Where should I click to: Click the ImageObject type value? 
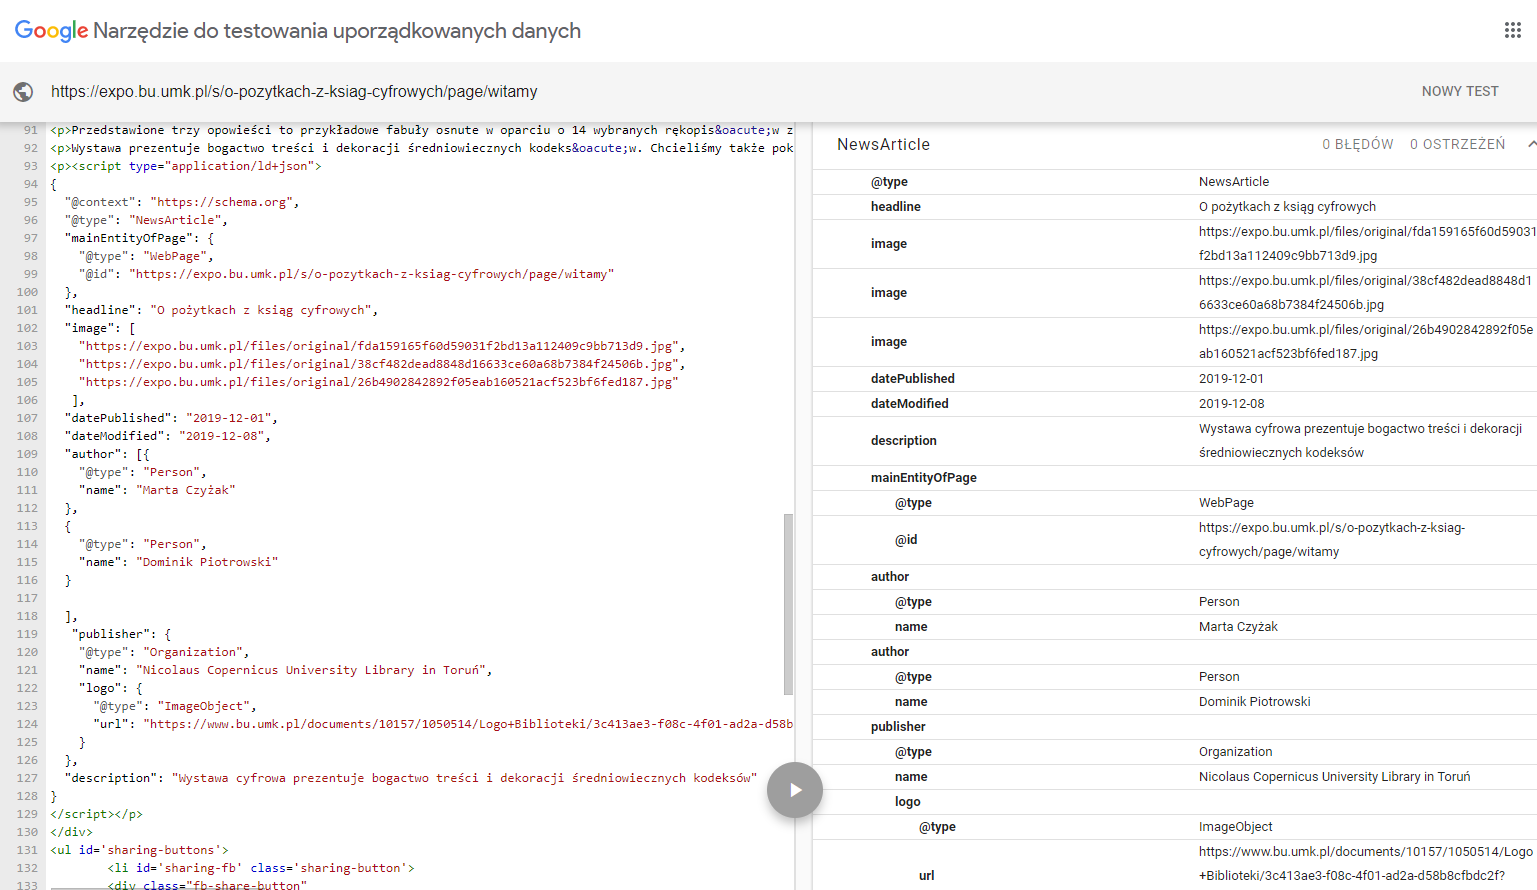[x=1235, y=826]
